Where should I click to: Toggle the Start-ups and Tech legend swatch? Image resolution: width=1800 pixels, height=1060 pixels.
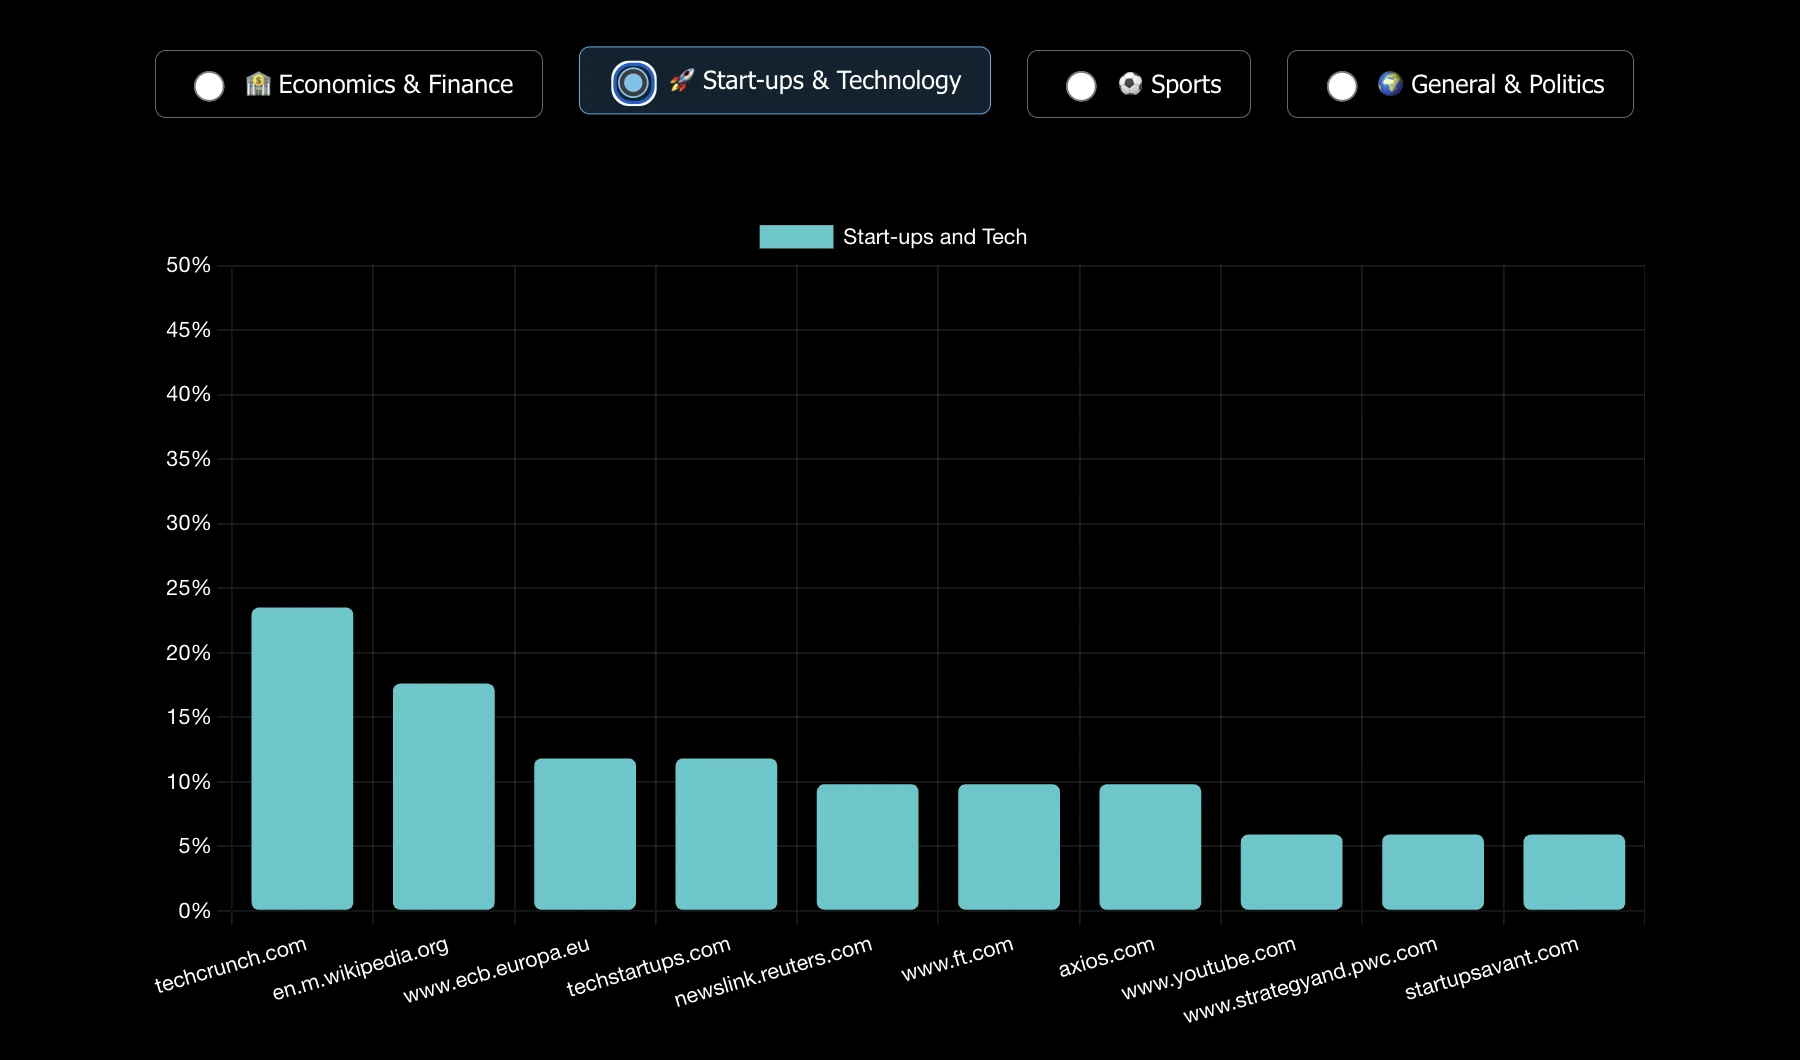pyautogui.click(x=796, y=237)
